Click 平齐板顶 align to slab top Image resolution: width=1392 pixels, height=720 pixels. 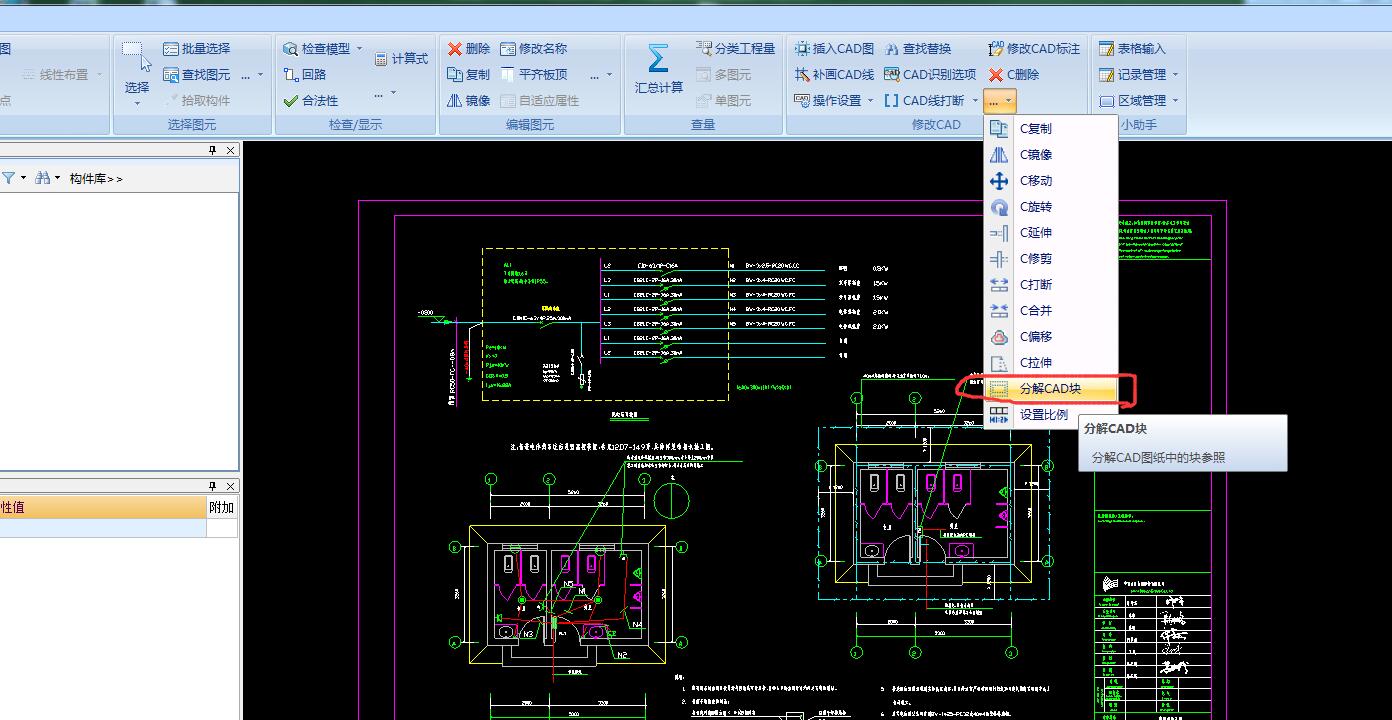(534, 74)
